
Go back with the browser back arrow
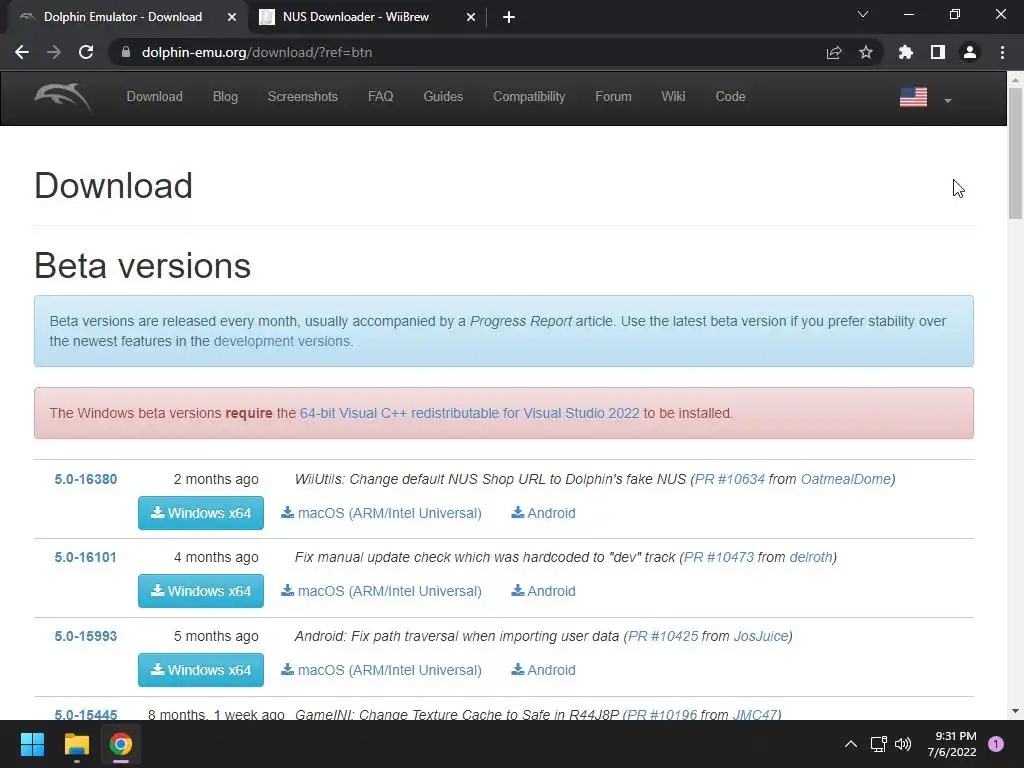[22, 52]
